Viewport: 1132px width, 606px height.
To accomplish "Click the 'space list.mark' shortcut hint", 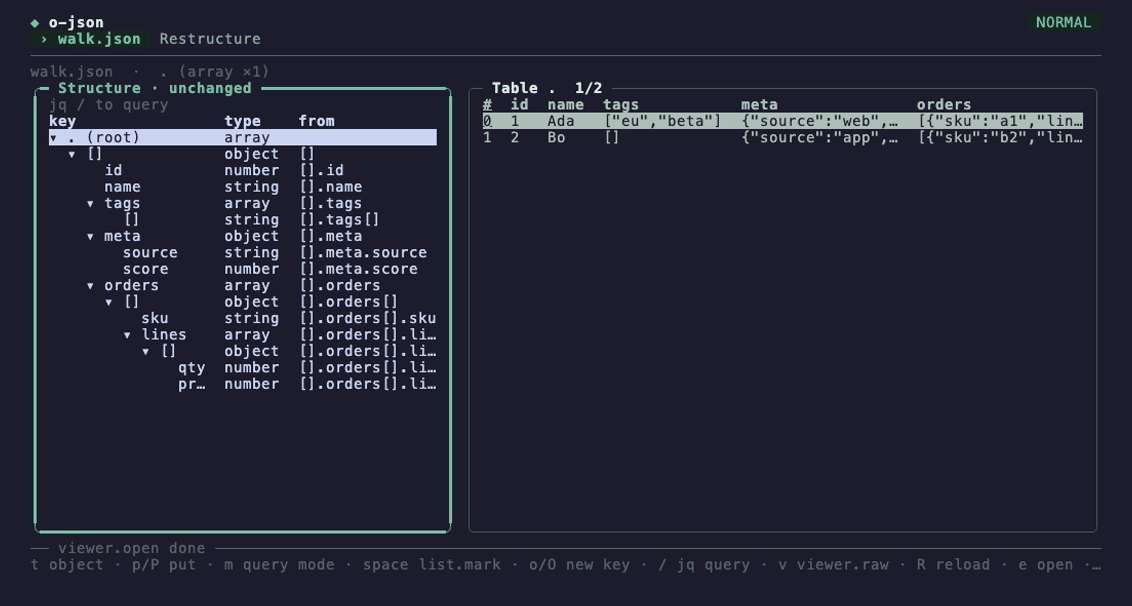I will pos(432,565).
